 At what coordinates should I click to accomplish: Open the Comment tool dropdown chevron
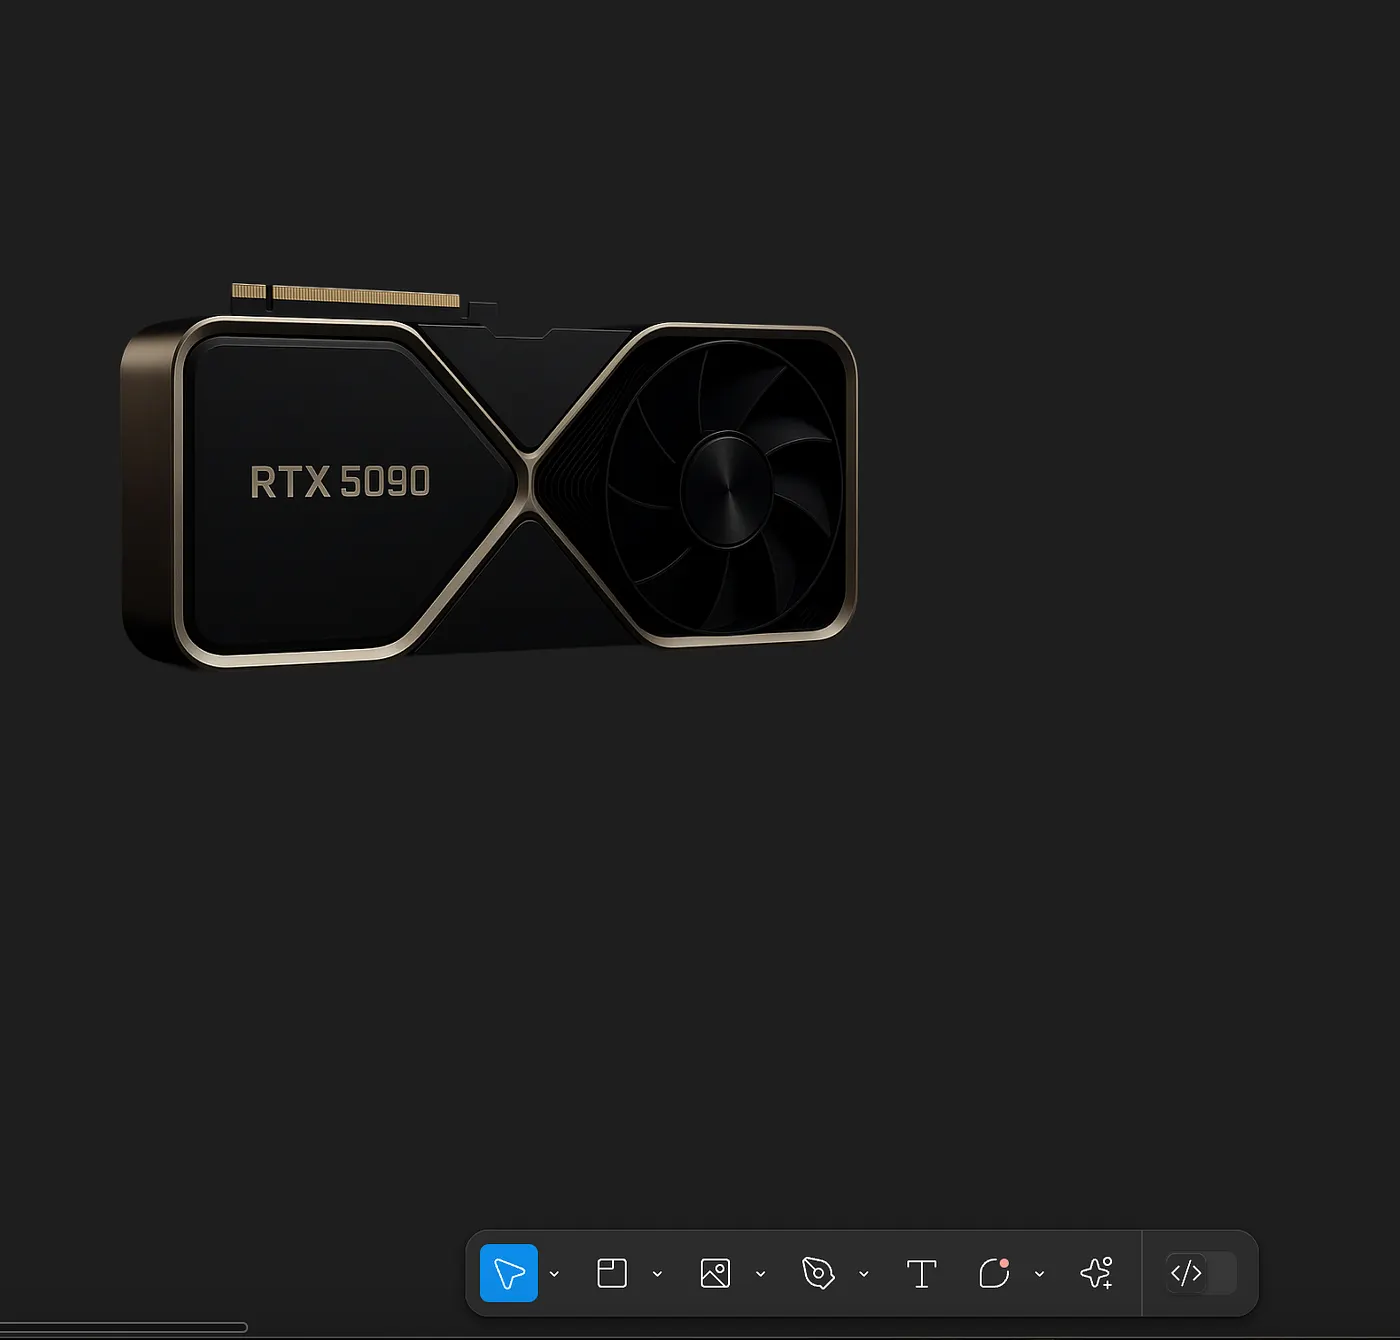pyautogui.click(x=1039, y=1274)
